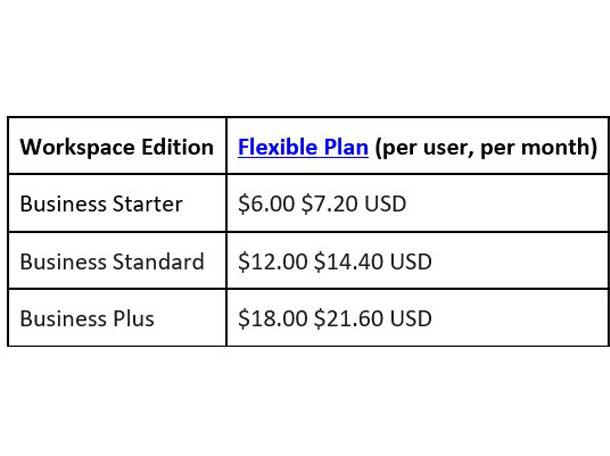Click the word "Plan" in the link
The width and height of the screenshot is (610, 456).
tap(346, 148)
